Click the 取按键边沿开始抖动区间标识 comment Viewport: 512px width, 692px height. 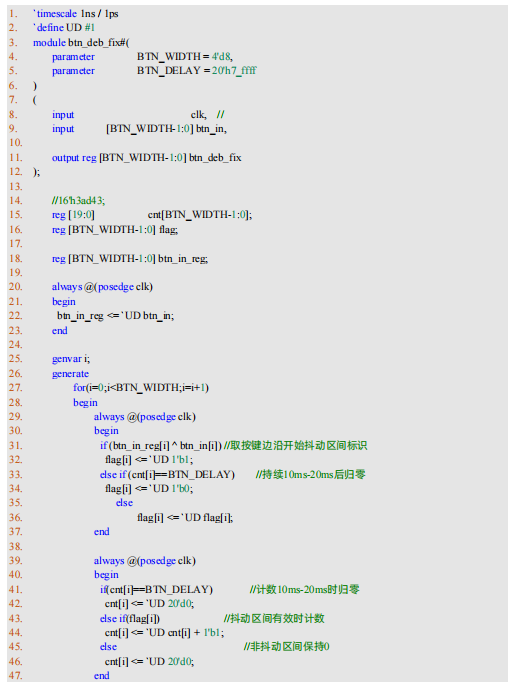(296, 446)
